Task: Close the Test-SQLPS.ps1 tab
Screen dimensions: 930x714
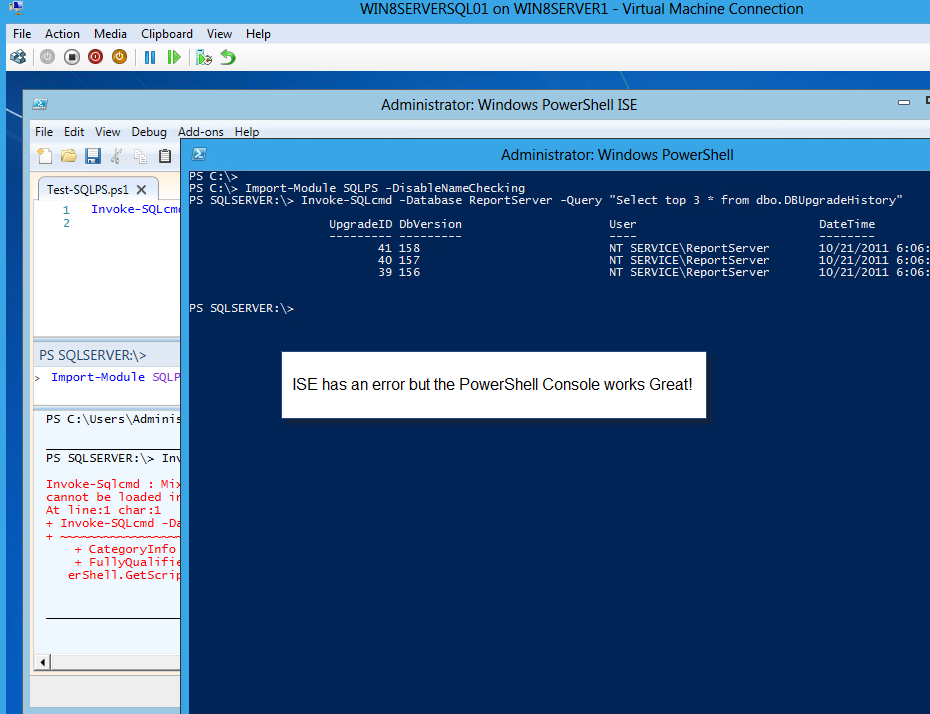Action: point(141,190)
